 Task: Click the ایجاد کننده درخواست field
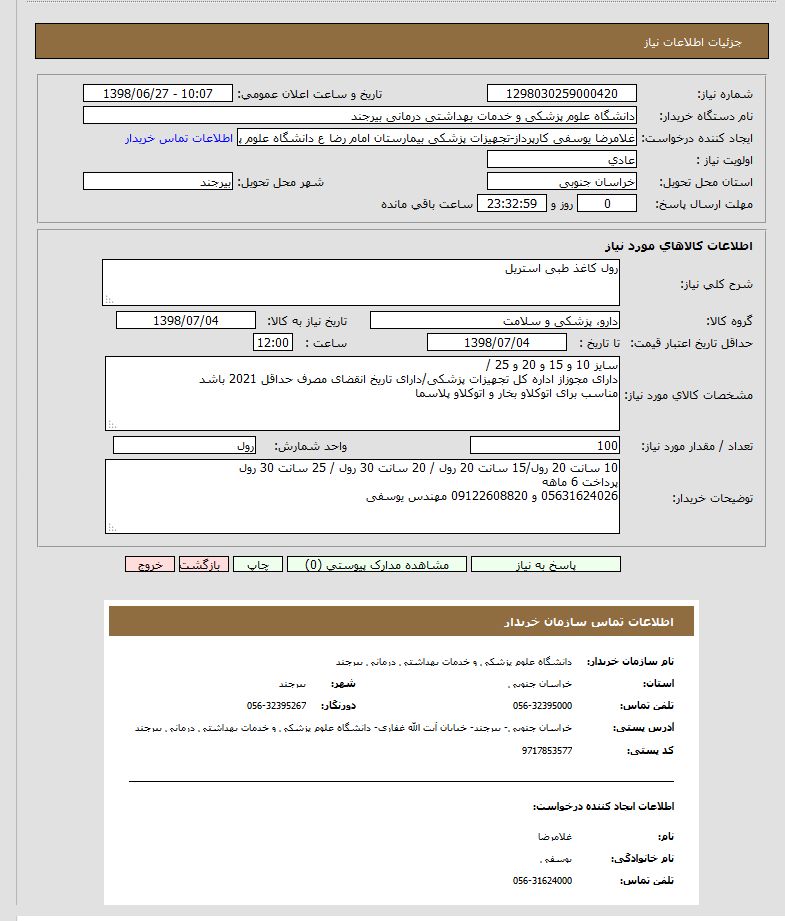point(438,138)
